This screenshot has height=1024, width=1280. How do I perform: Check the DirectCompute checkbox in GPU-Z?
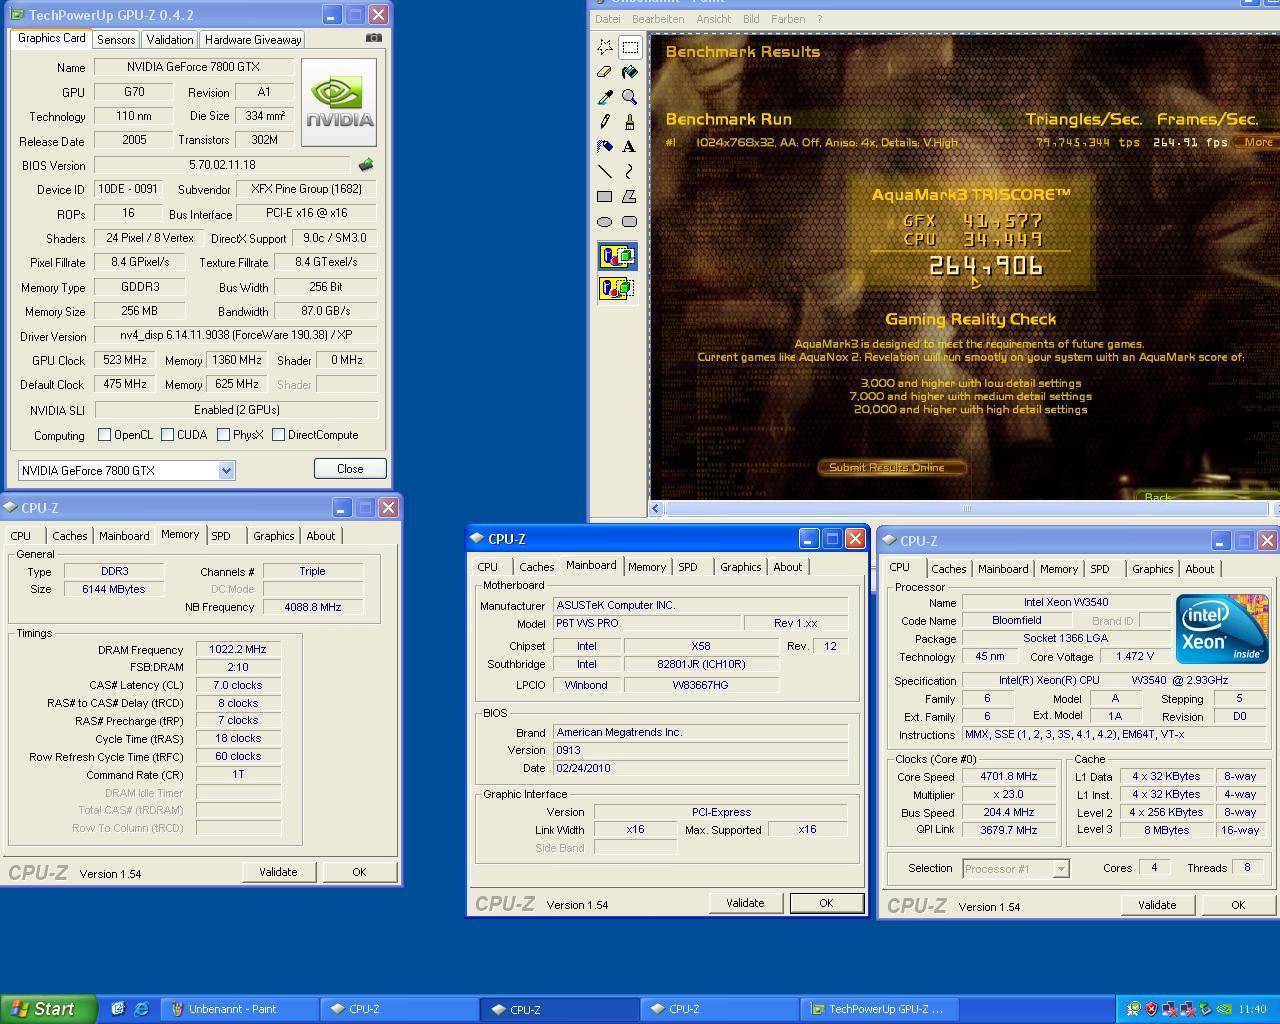279,435
